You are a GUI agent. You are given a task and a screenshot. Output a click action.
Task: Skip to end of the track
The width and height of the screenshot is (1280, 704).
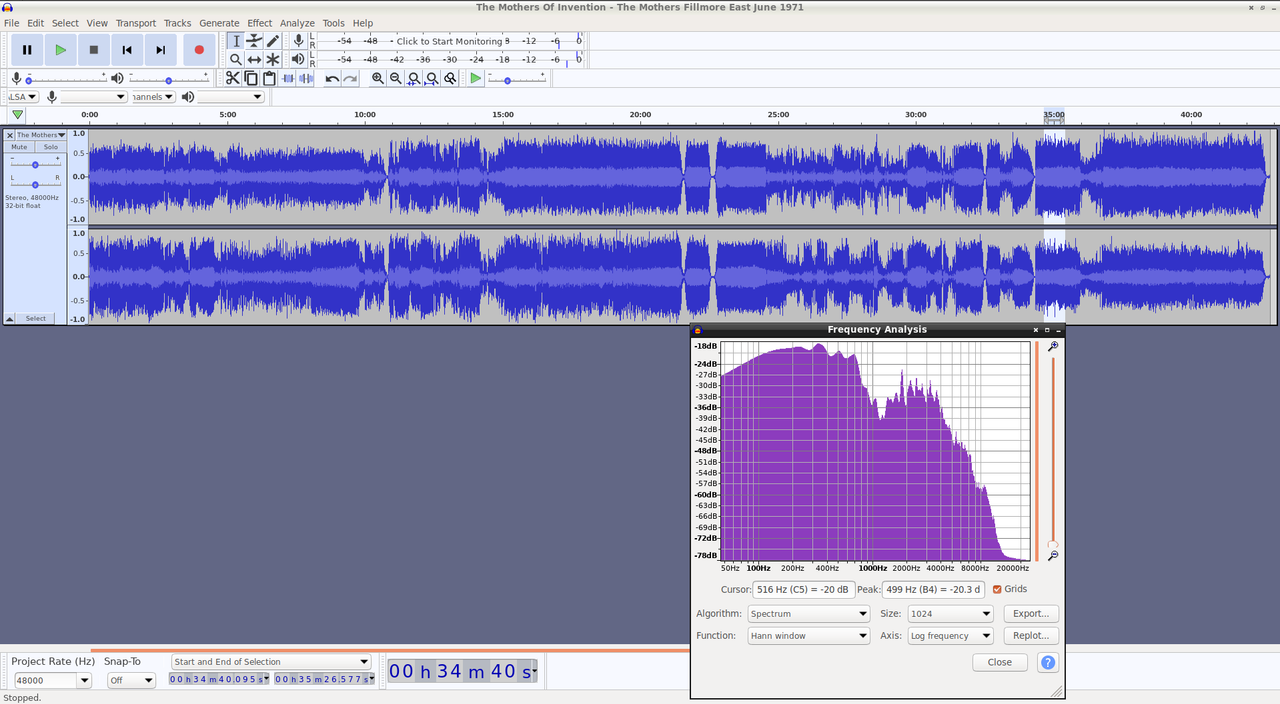(160, 49)
